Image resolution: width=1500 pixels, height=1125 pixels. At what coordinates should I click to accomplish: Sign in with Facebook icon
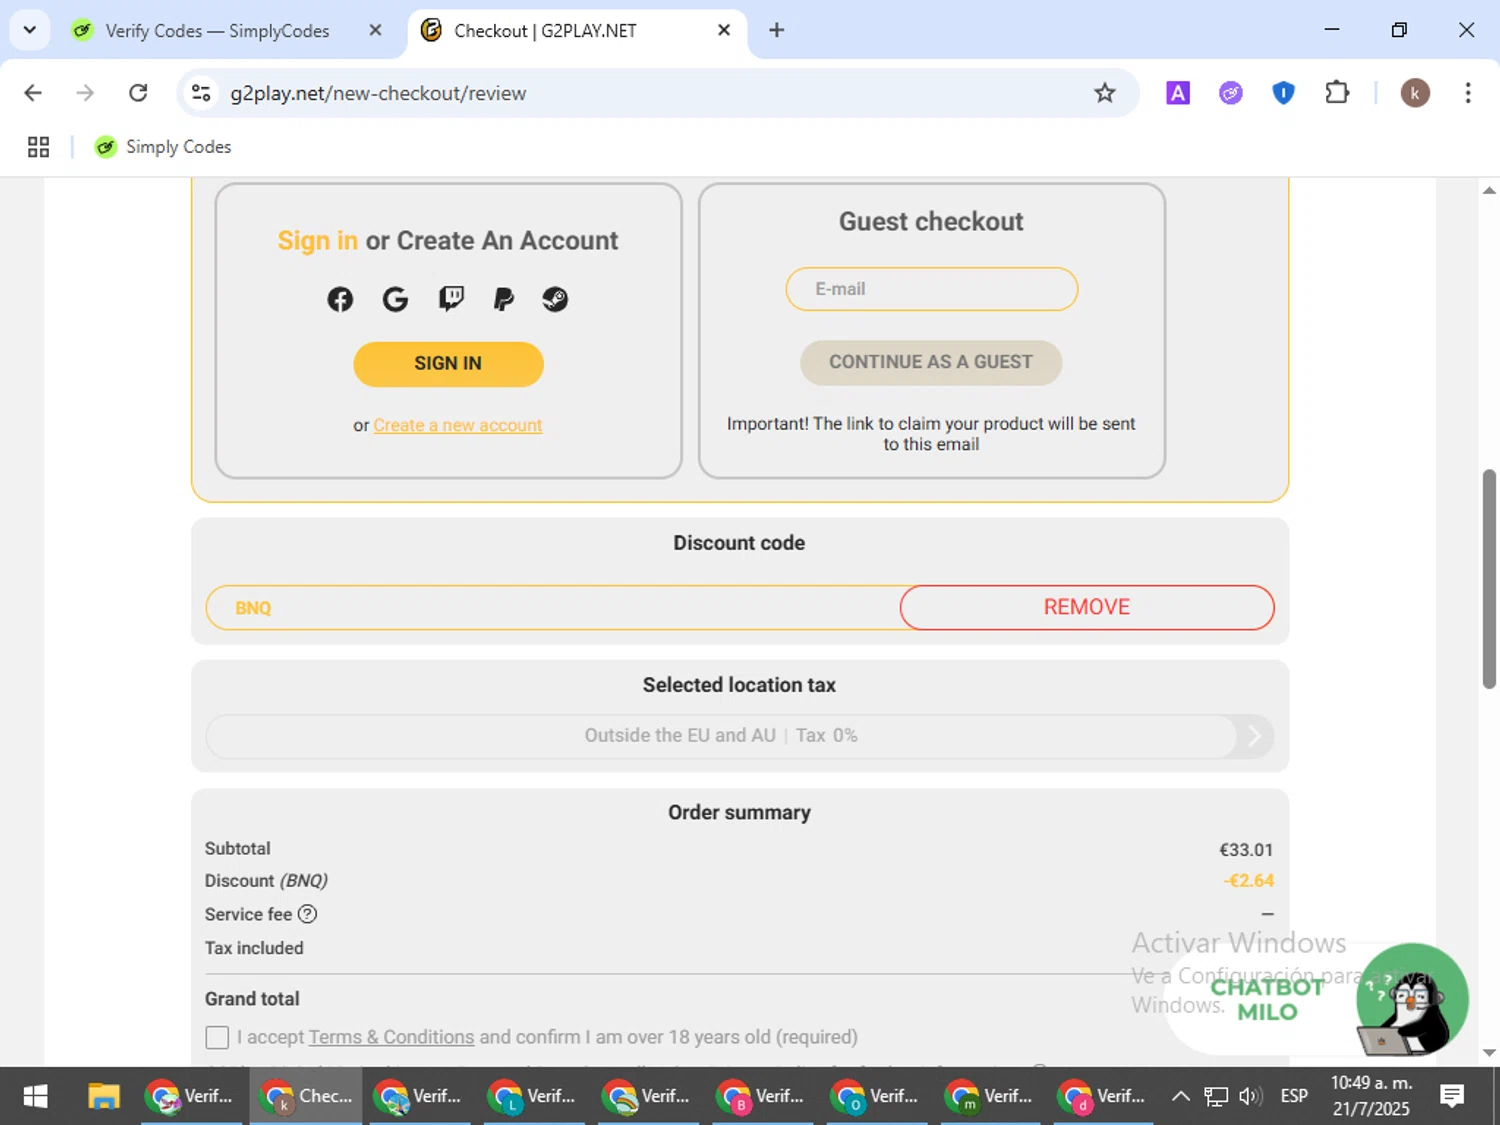[x=340, y=299]
